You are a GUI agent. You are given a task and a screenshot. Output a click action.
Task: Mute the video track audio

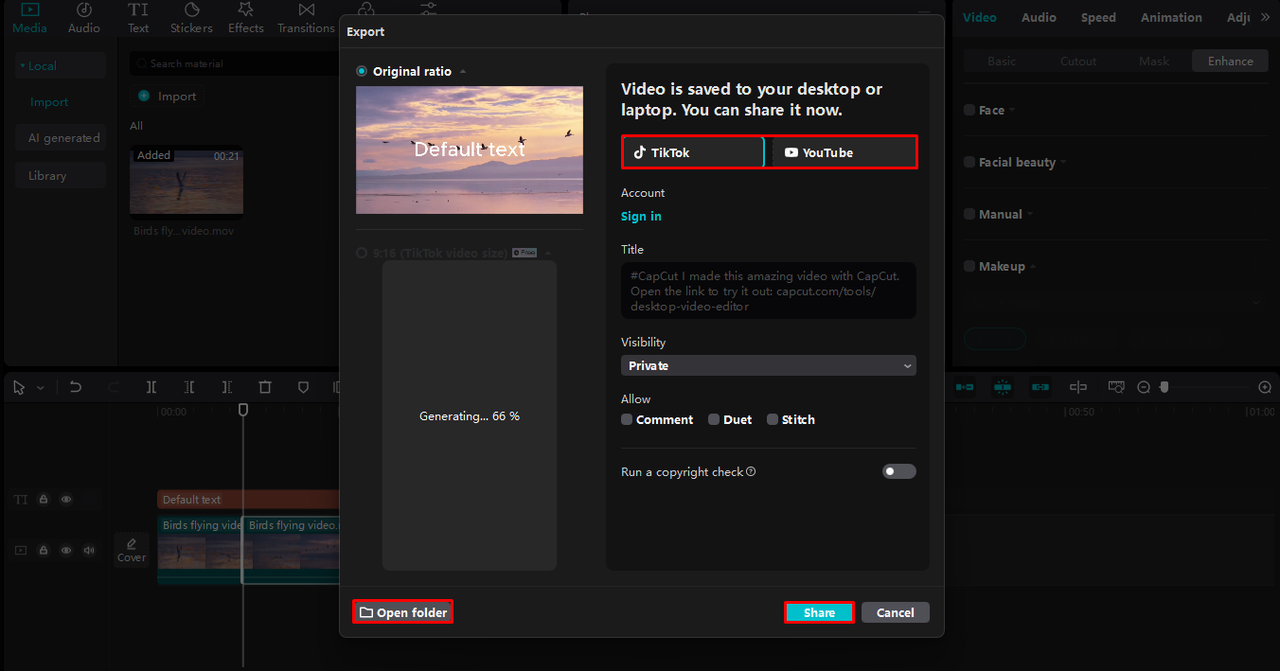(89, 550)
